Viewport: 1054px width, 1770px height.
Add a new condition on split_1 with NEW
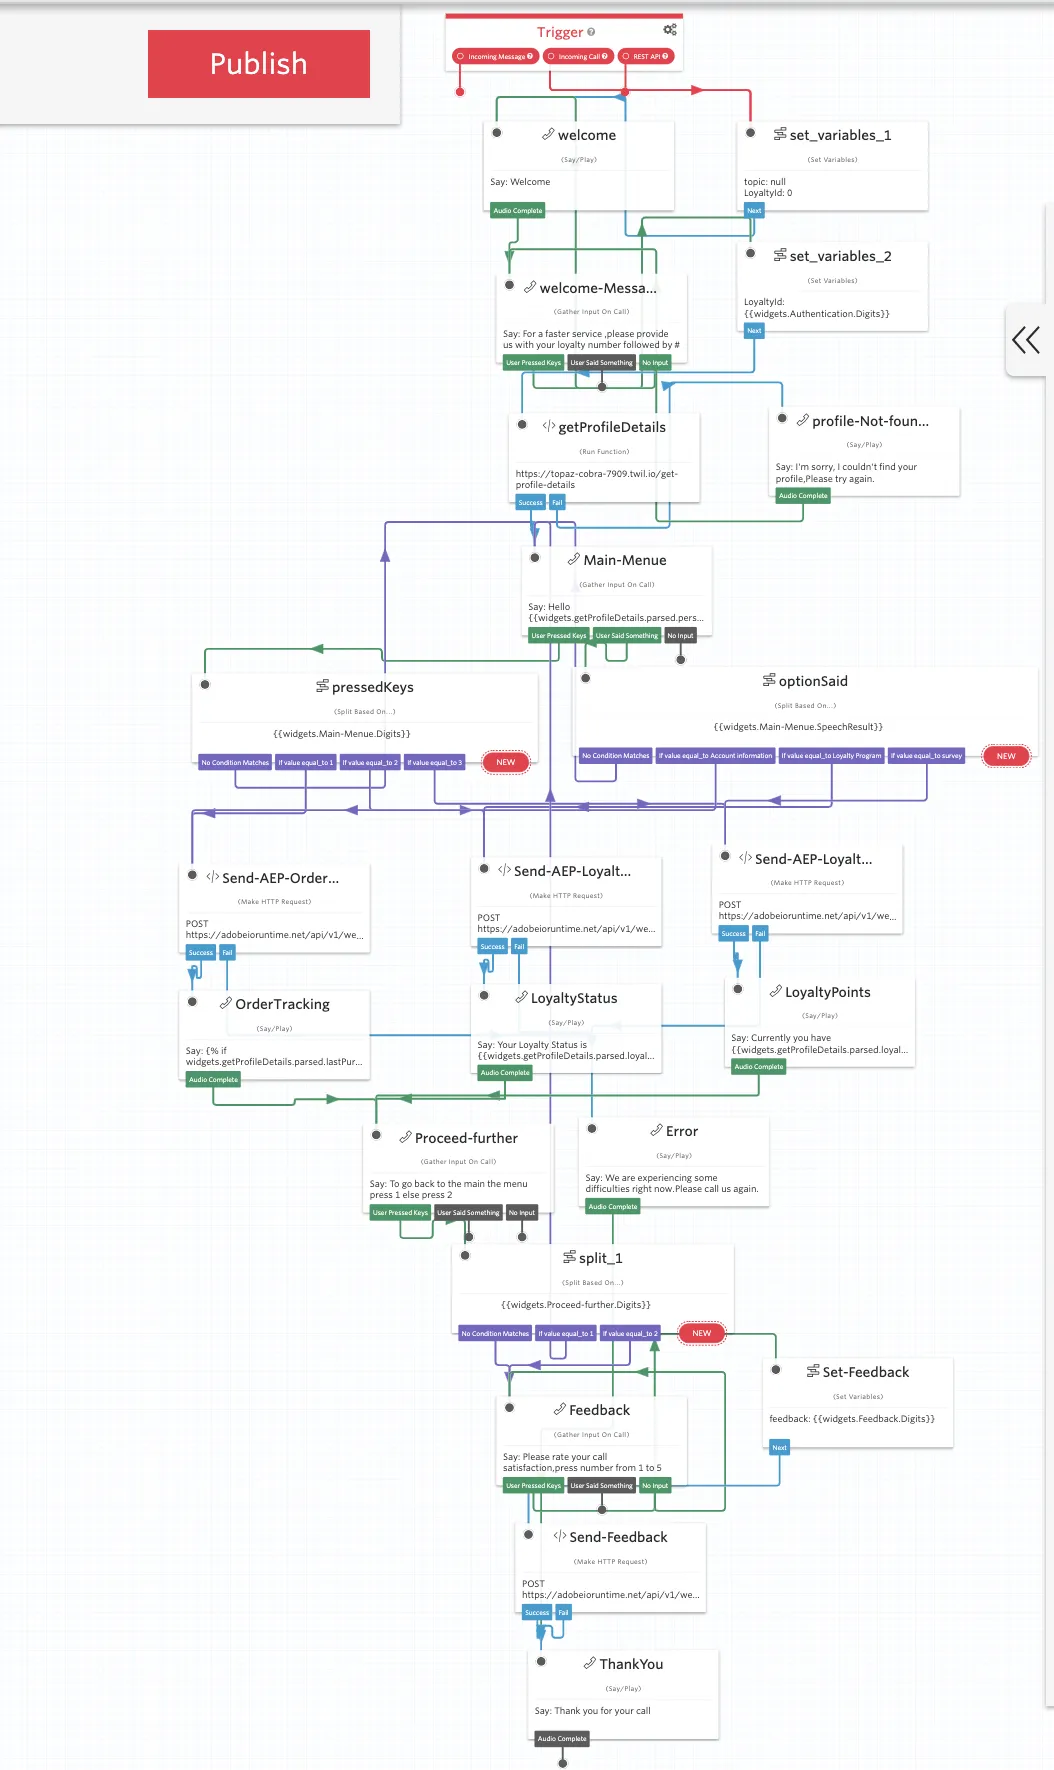pyautogui.click(x=702, y=1333)
